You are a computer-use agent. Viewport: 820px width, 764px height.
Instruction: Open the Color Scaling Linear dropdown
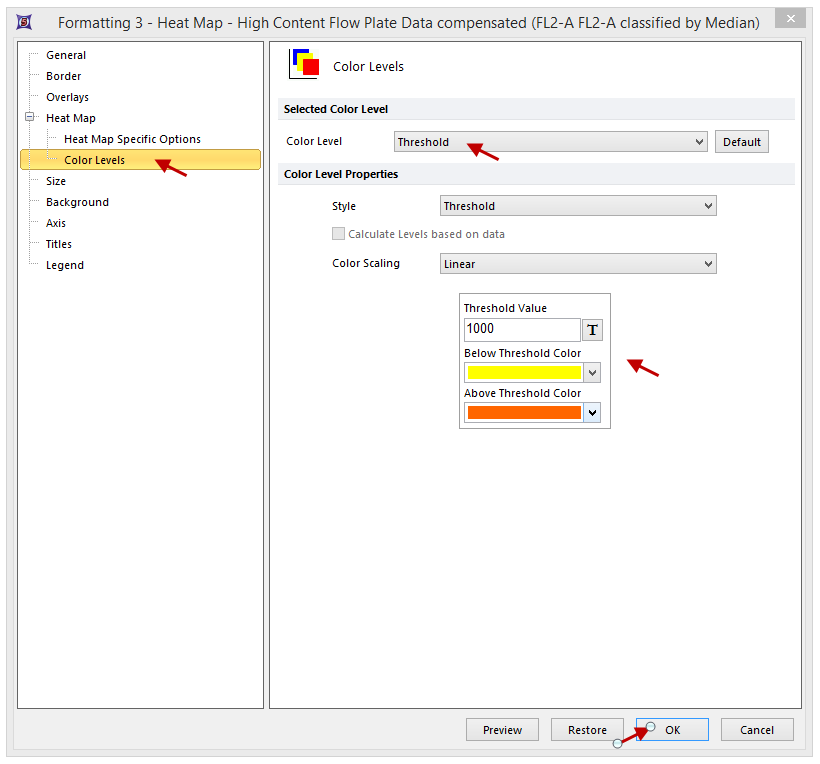point(578,264)
